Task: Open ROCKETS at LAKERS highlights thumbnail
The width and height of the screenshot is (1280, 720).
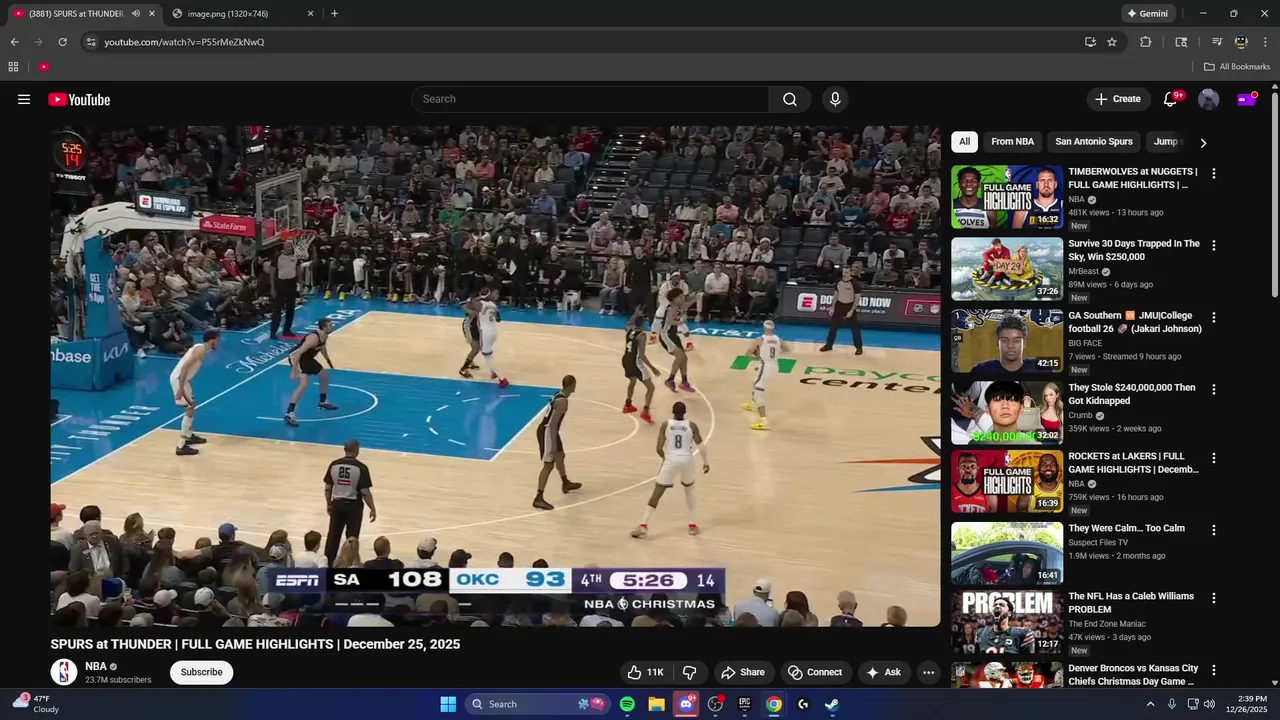Action: tap(1007, 481)
